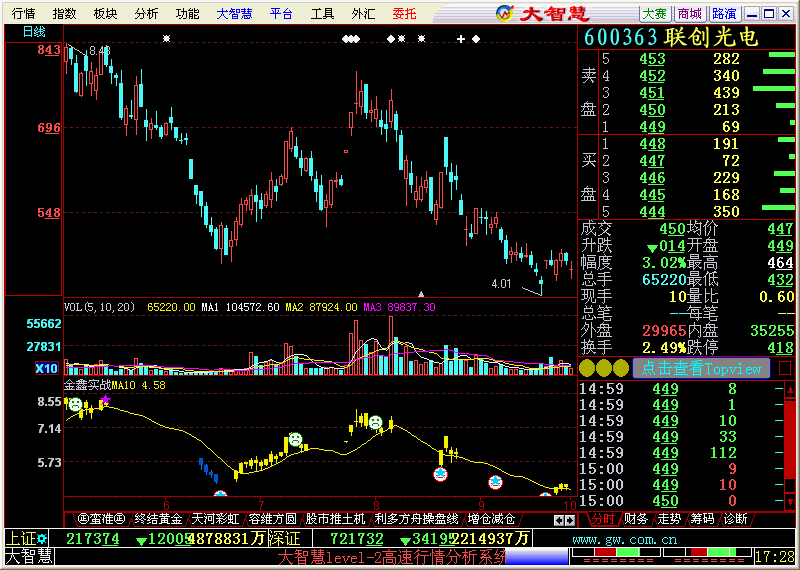Open the 板块 menu

tap(106, 14)
